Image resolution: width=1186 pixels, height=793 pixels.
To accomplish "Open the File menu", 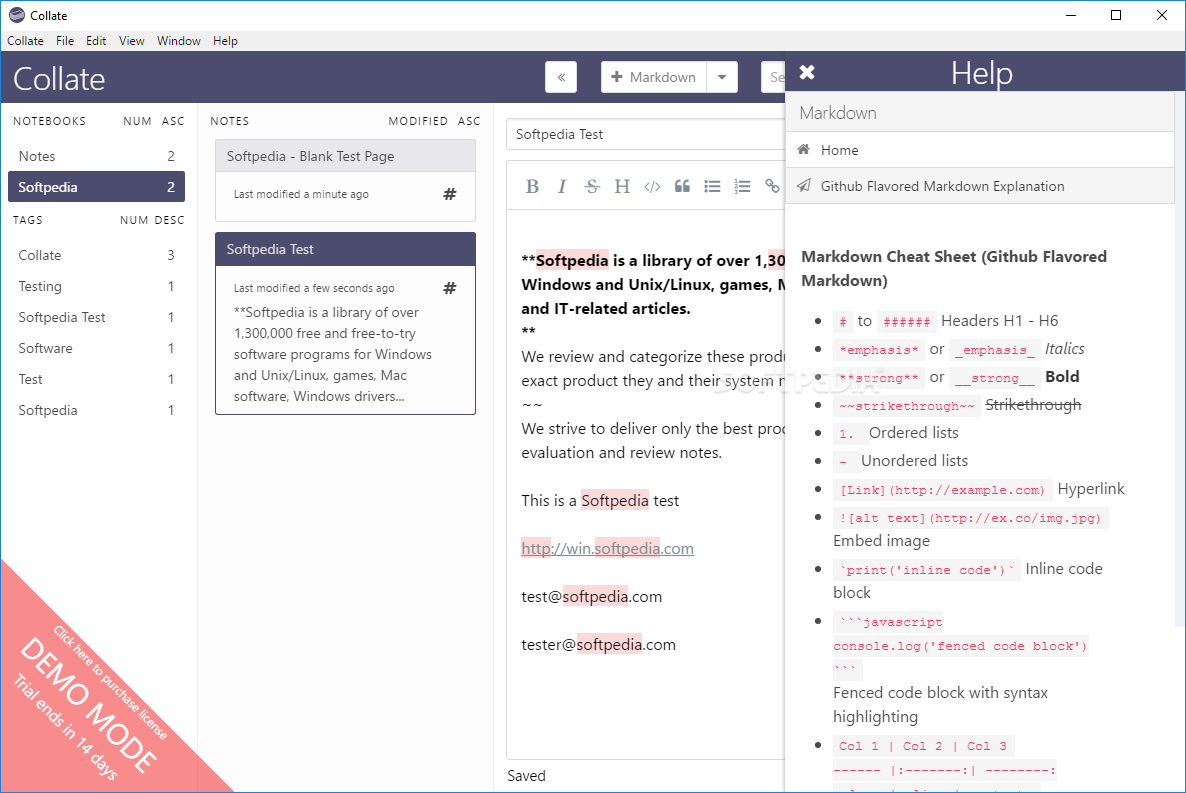I will [65, 41].
